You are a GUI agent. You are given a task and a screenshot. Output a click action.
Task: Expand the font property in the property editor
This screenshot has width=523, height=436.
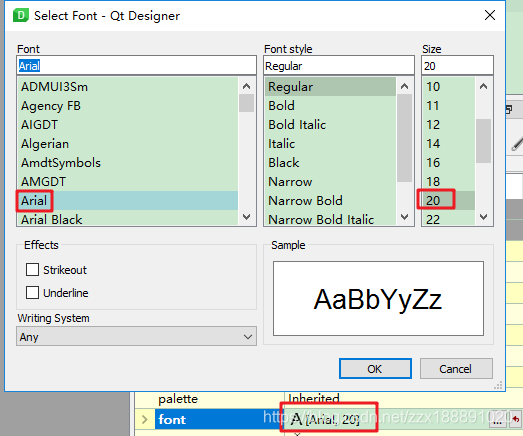coord(144,419)
